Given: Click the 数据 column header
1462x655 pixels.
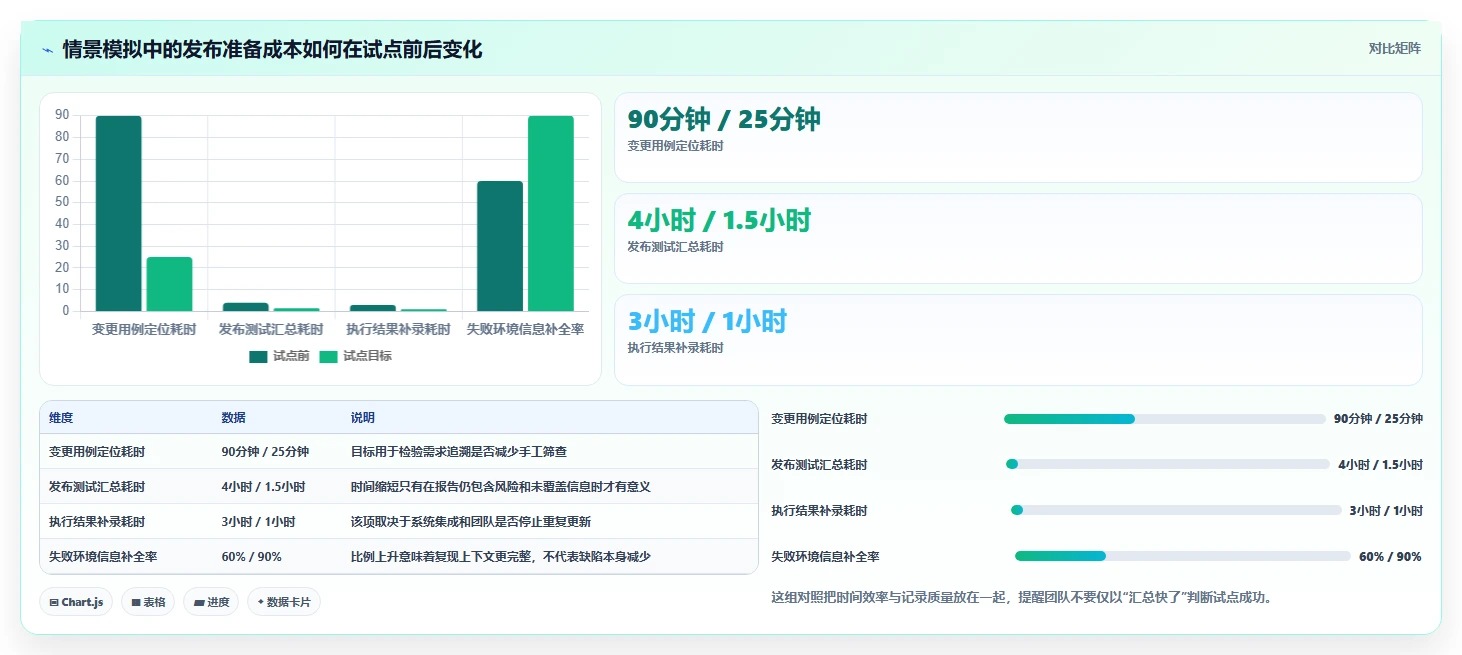Looking at the screenshot, I should coord(233,418).
